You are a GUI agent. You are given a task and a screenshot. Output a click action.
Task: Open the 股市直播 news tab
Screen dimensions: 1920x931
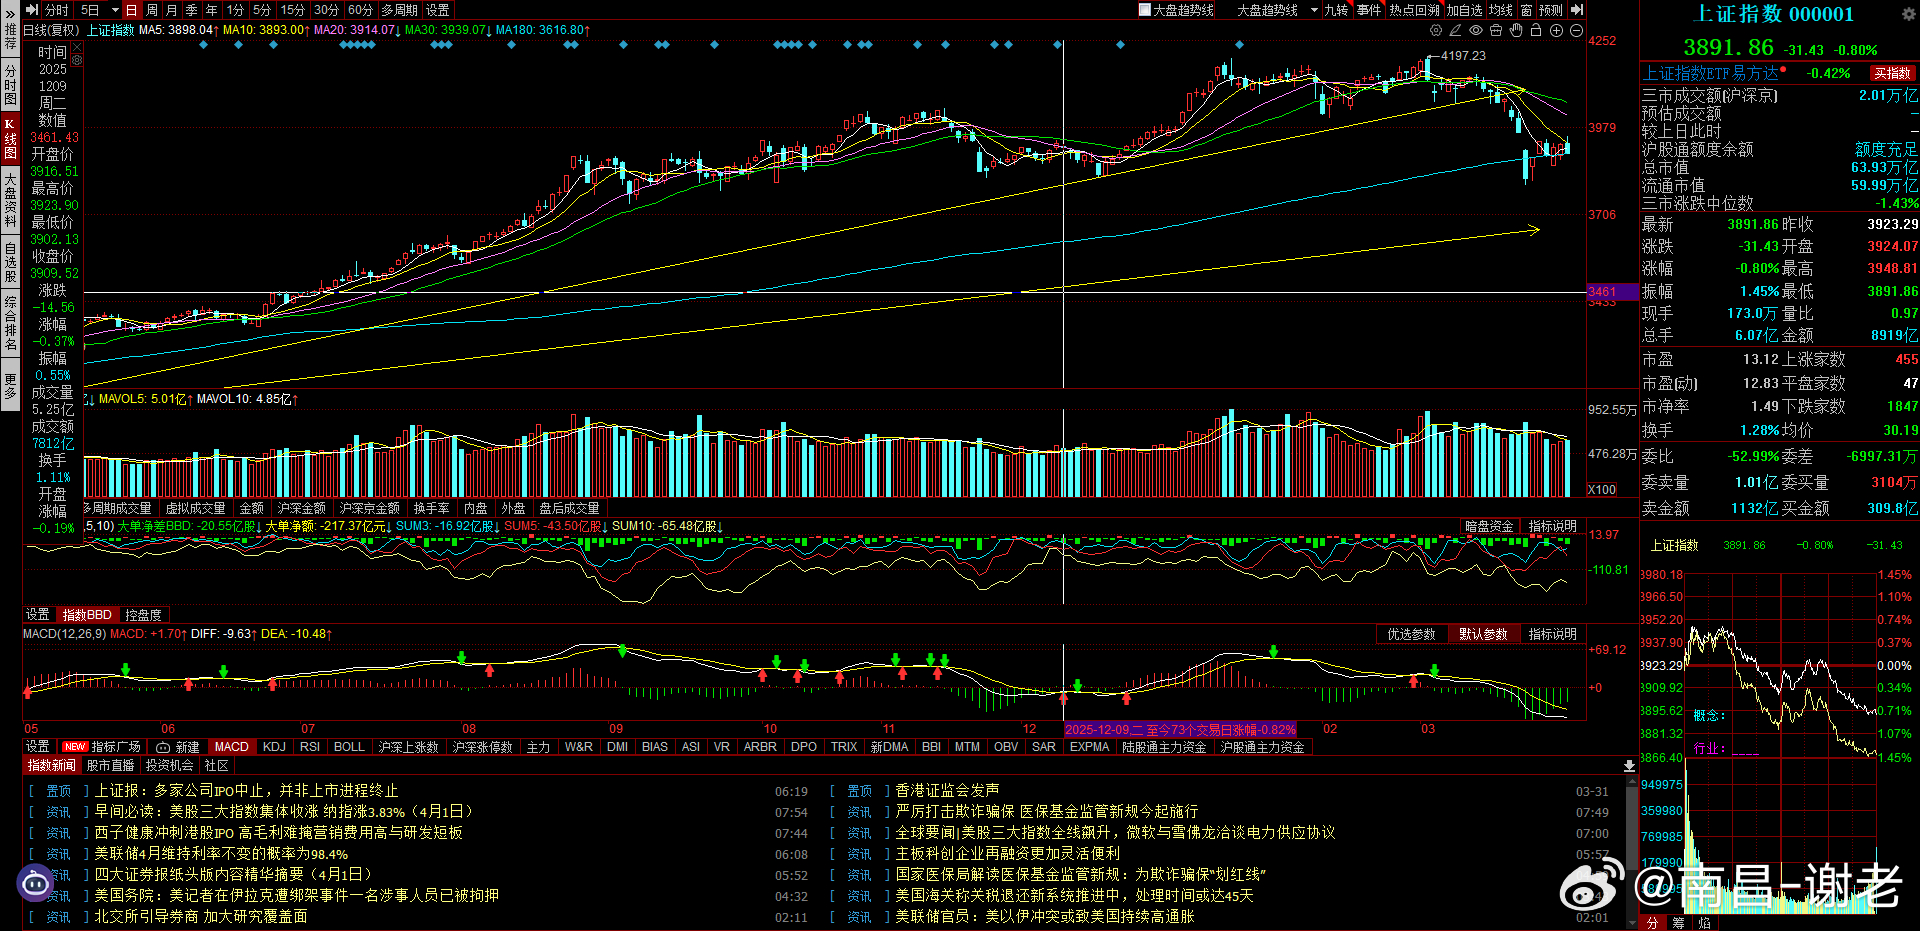tap(110, 766)
